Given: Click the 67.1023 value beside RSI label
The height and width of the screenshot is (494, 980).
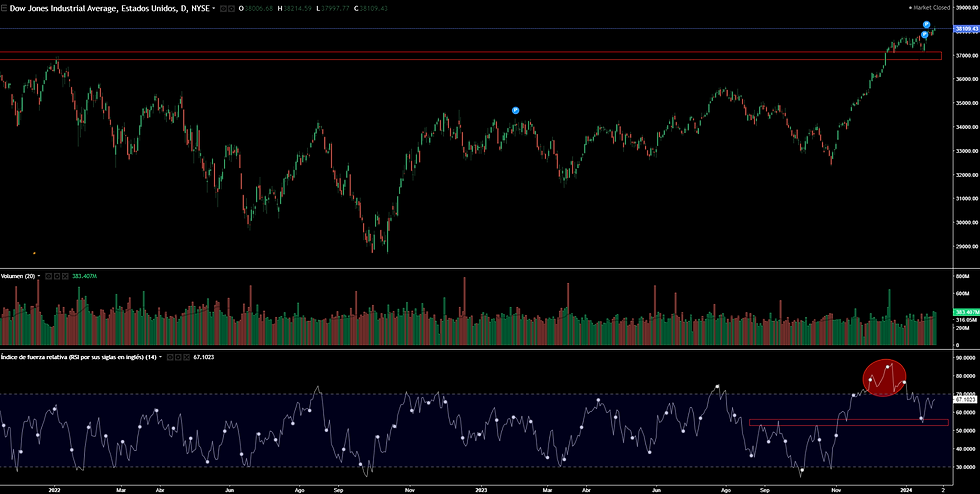Looking at the screenshot, I should click(203, 357).
